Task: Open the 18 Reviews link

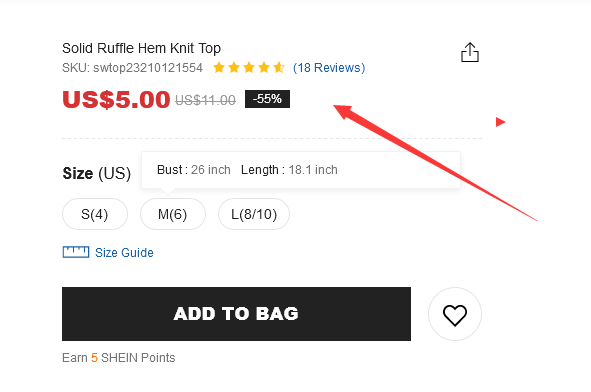Action: [329, 68]
